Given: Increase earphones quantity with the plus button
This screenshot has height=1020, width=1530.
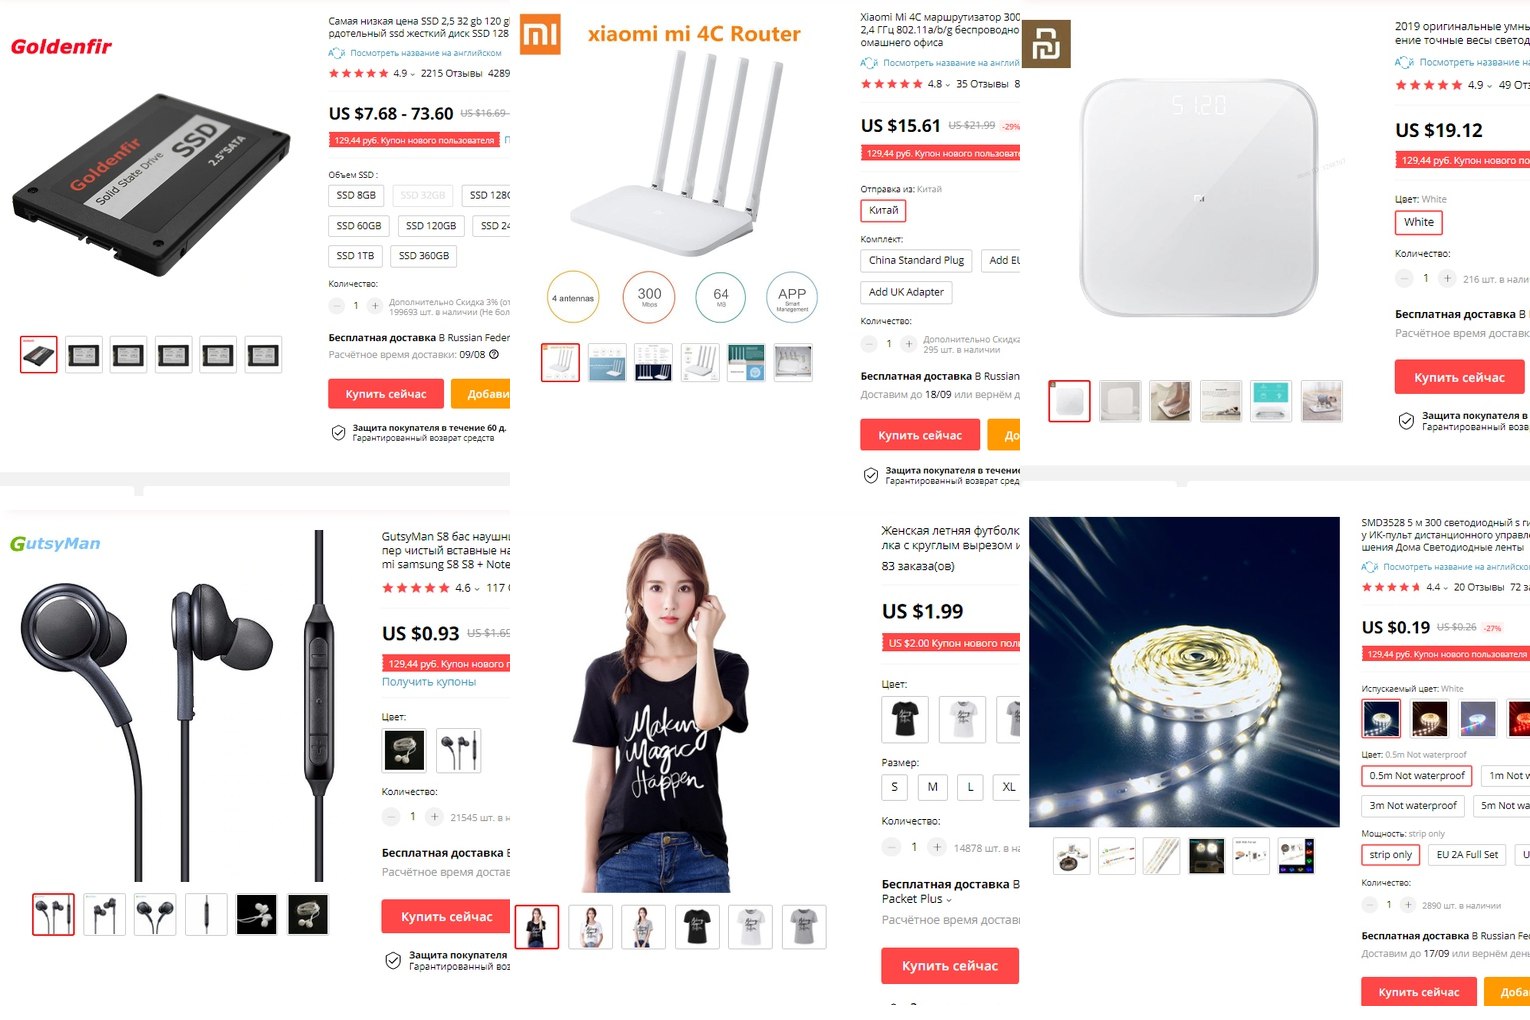Looking at the screenshot, I should point(434,817).
